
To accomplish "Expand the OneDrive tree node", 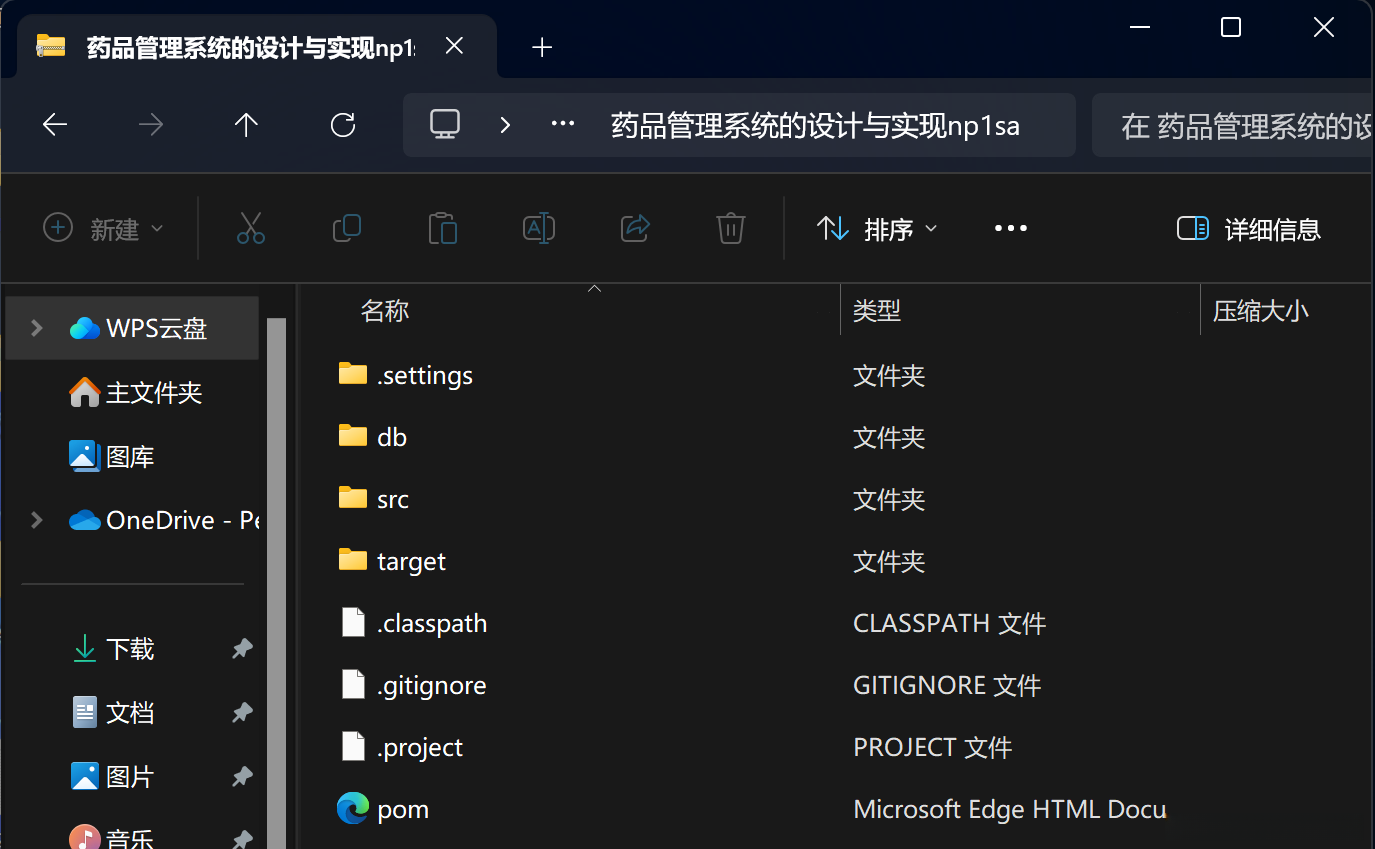I will pyautogui.click(x=37, y=520).
